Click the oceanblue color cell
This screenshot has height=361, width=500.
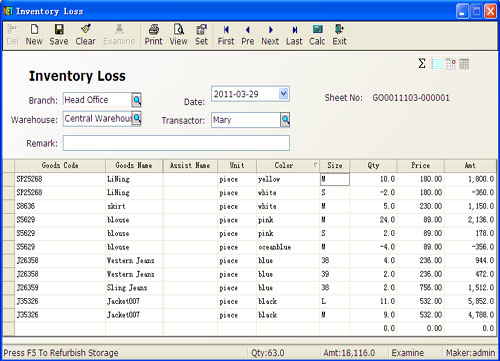point(288,247)
